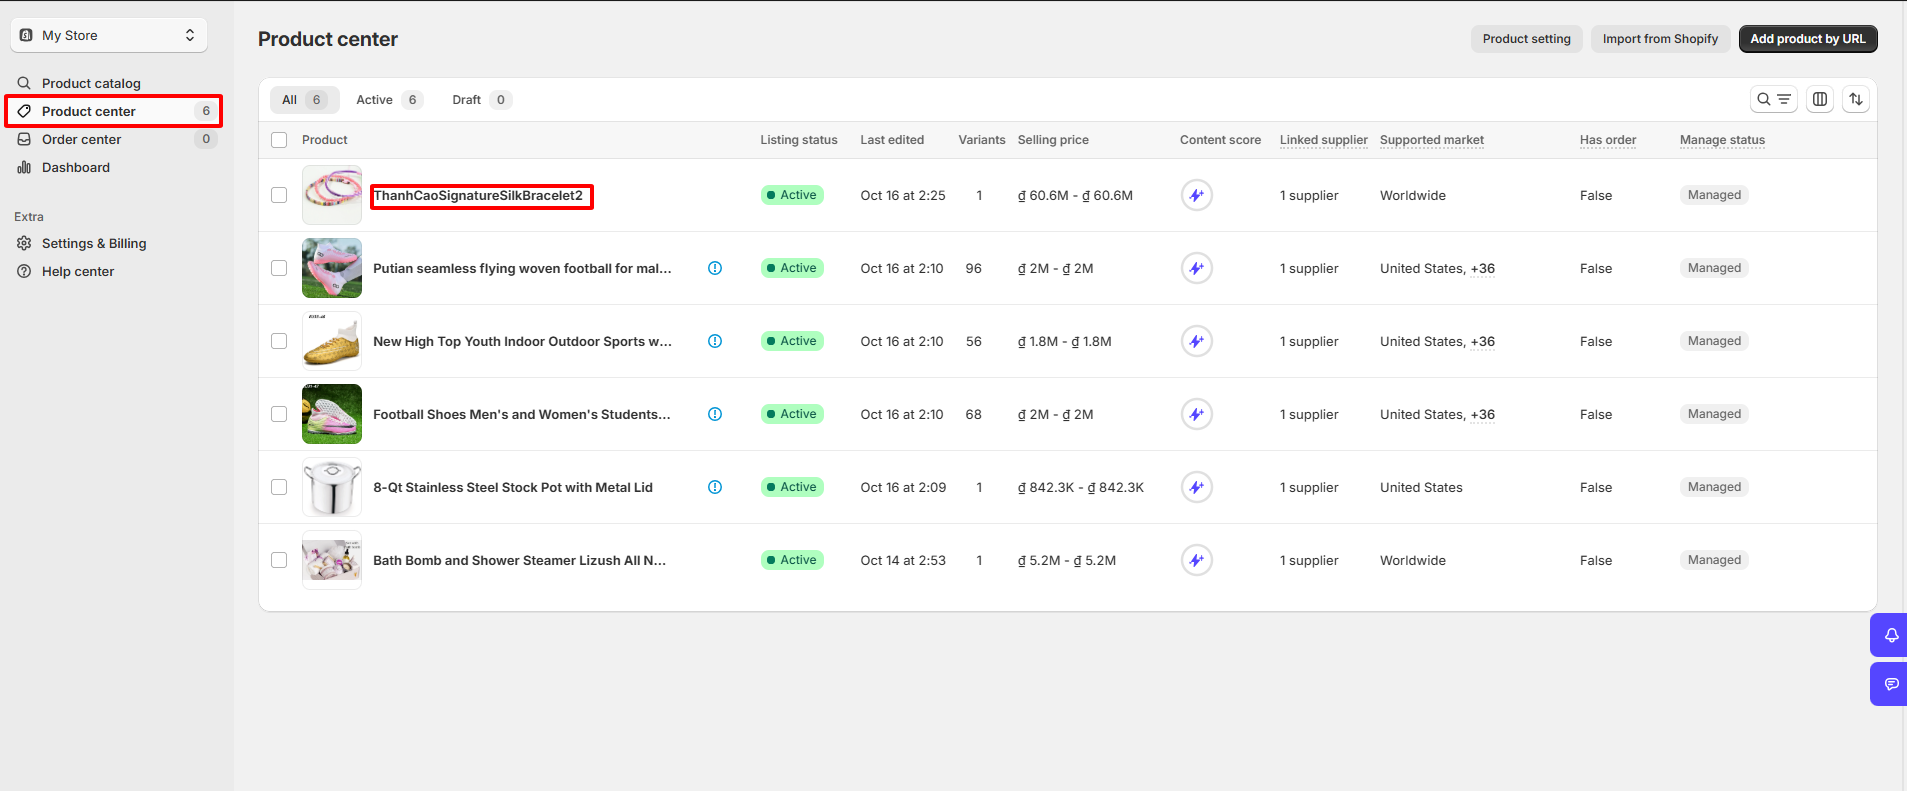The image size is (1907, 791).
Task: Tick the select-all checkbox in table header
Action: pyautogui.click(x=279, y=140)
